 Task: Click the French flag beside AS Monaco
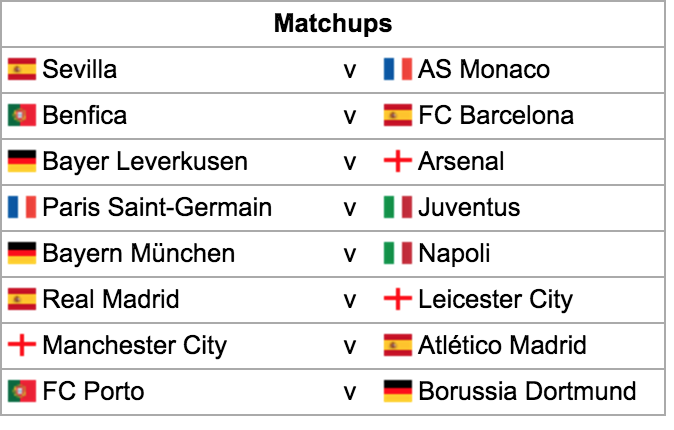398,70
